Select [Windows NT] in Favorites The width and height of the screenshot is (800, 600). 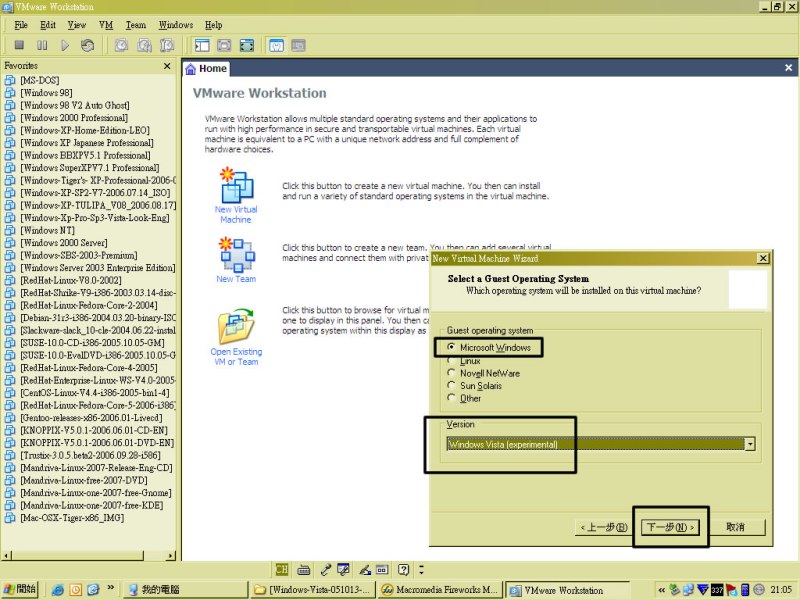coord(47,231)
